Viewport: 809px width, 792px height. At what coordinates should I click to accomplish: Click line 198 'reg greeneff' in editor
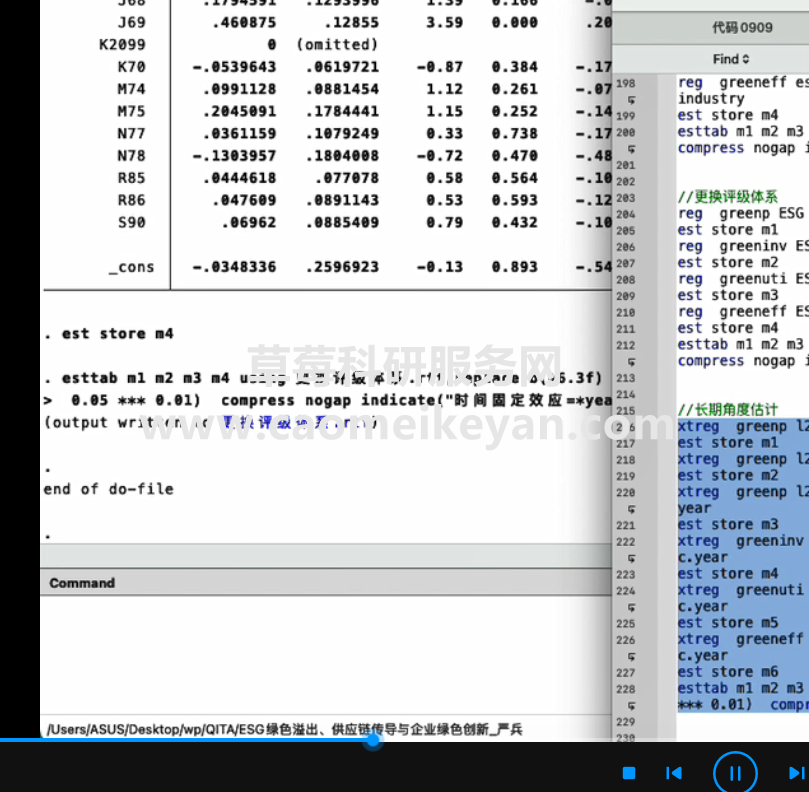coord(743,83)
